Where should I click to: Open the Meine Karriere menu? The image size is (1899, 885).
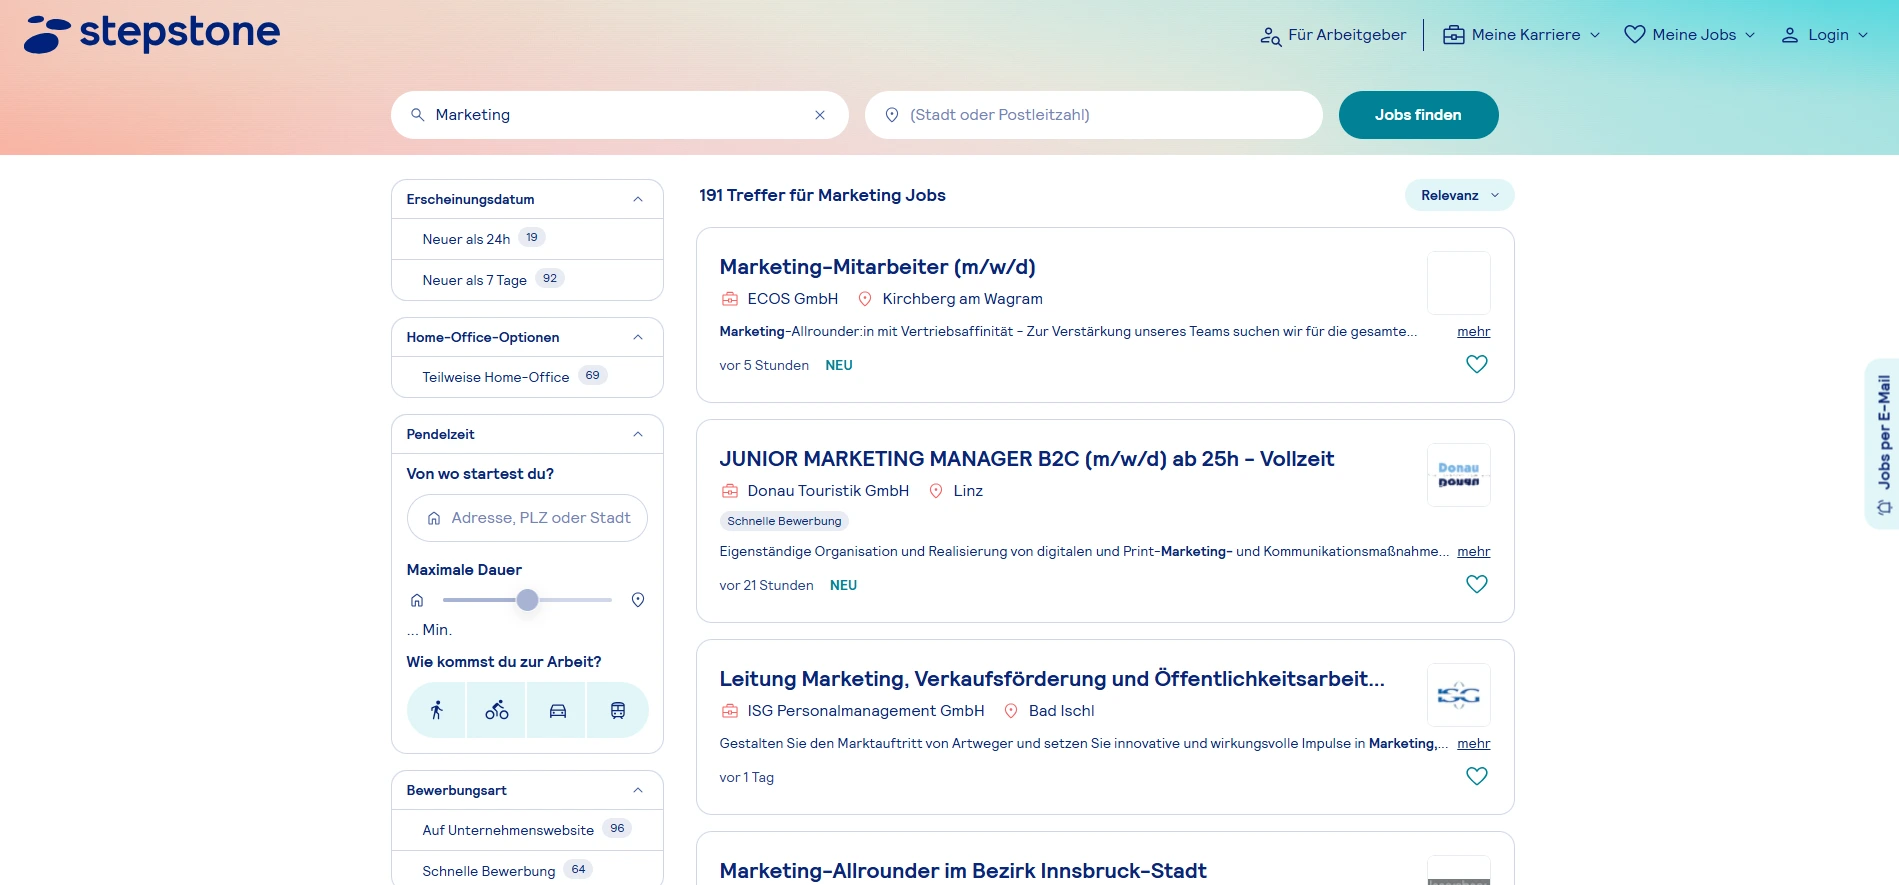tap(1521, 35)
